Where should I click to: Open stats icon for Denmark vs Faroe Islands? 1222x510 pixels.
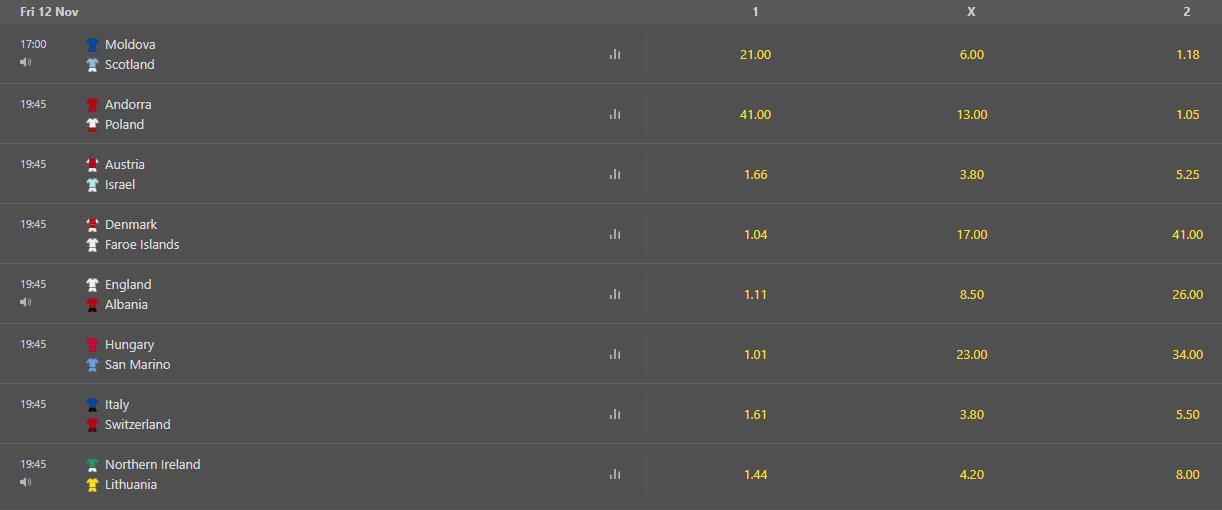tap(615, 234)
